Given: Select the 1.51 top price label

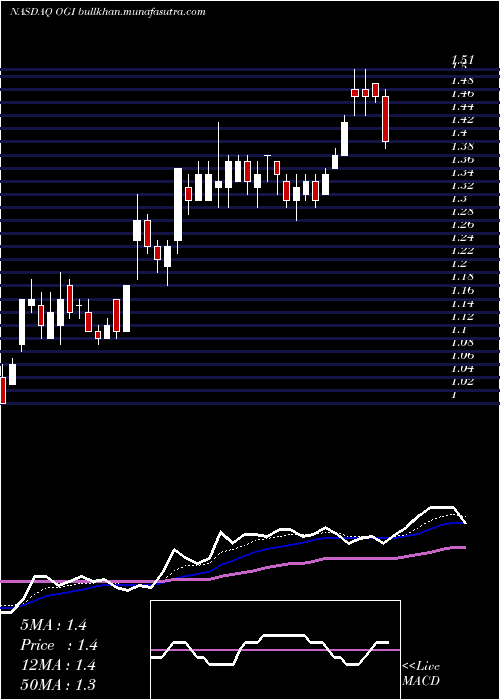Looking at the screenshot, I should click(462, 59).
